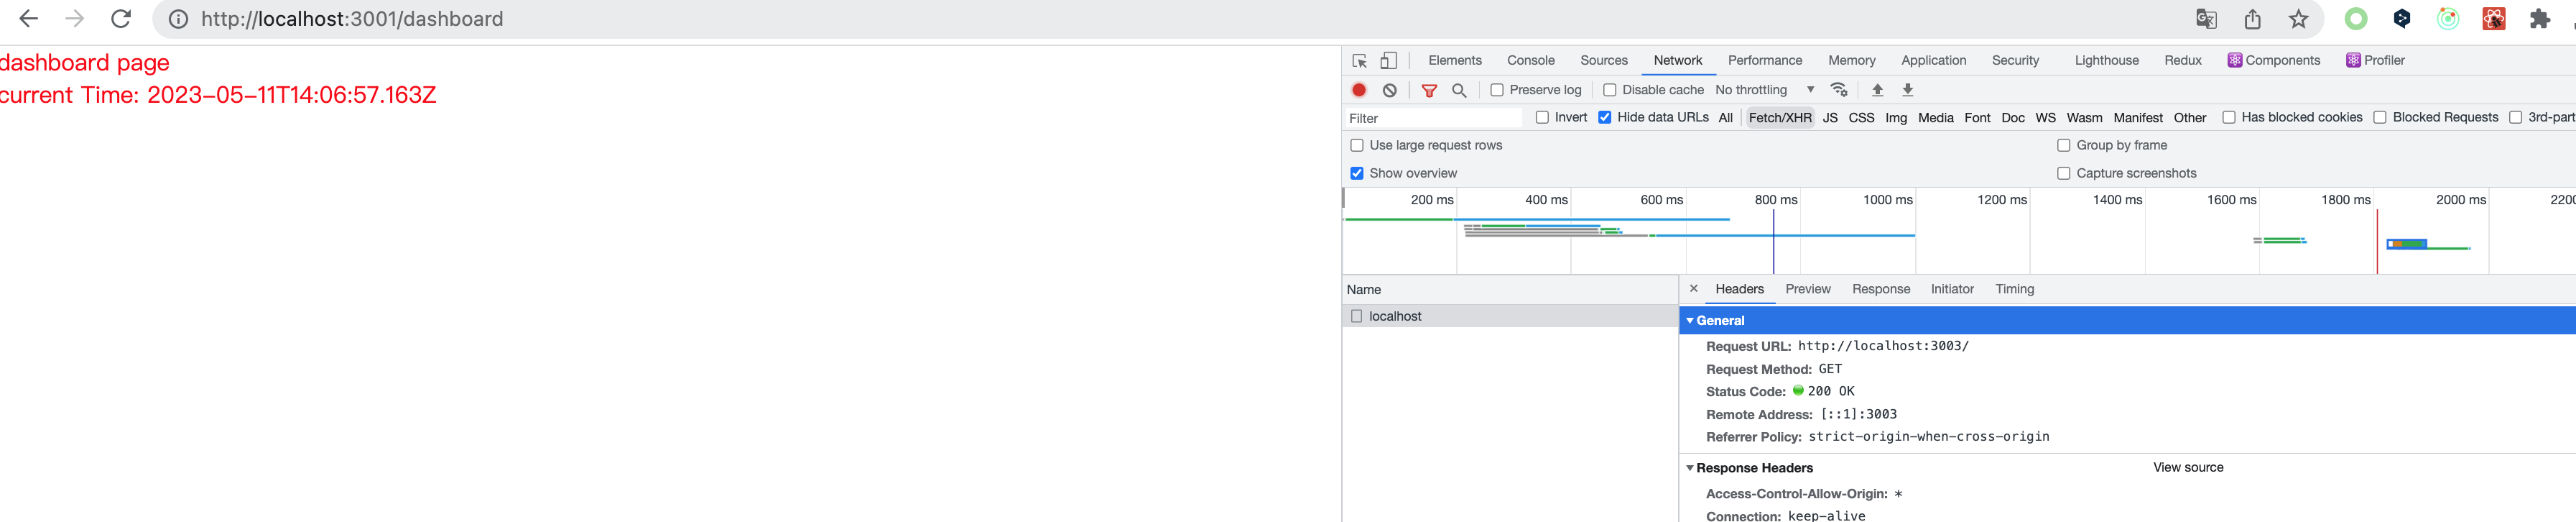Enable Group by frame
2576x522 pixels.
click(x=2064, y=145)
